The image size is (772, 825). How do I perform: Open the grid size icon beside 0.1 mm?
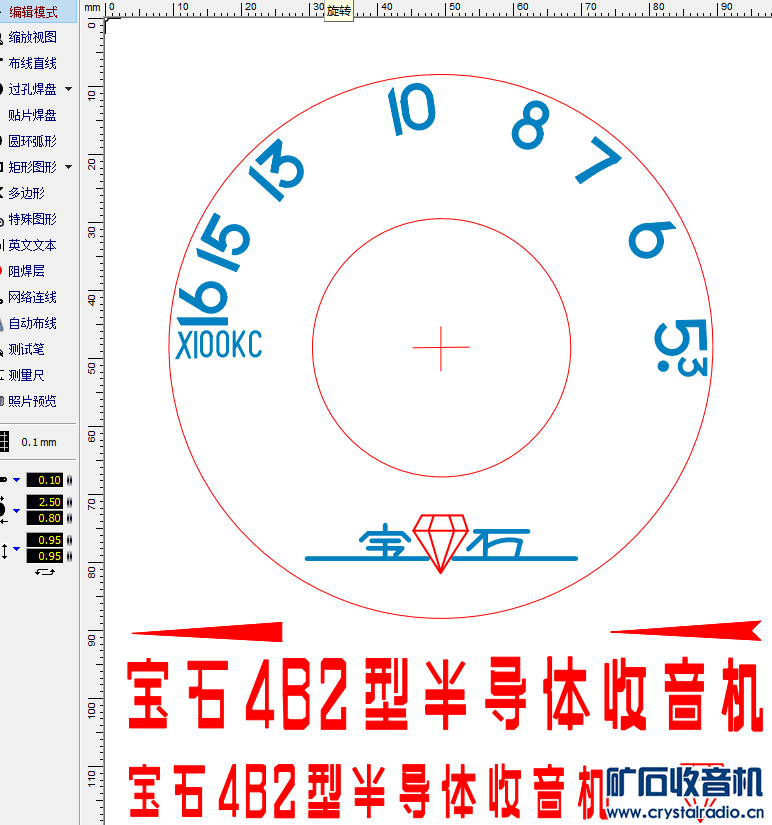click(x=4, y=442)
